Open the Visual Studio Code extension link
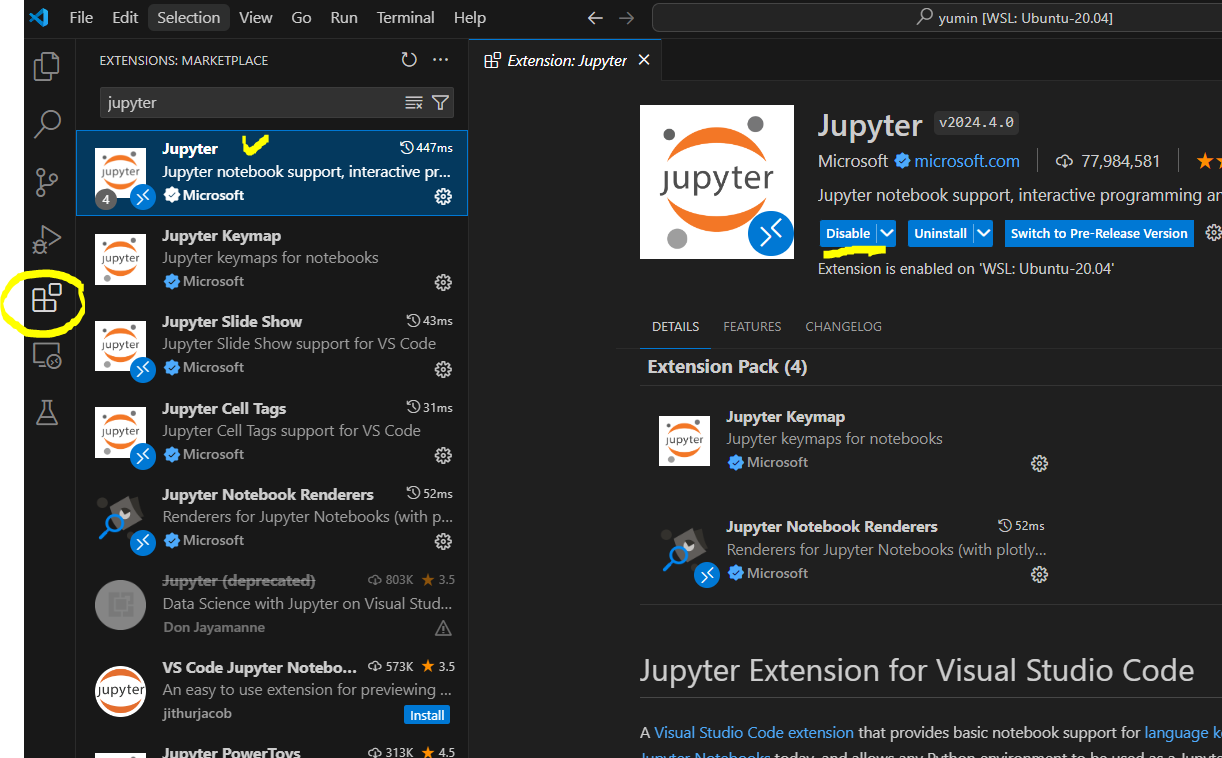The height and width of the screenshot is (758, 1222). (x=754, y=733)
